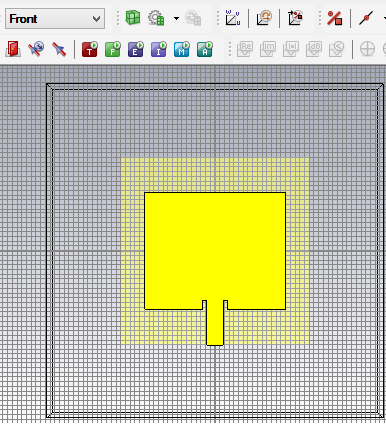Click the grayed update mesh icon

[193, 18]
